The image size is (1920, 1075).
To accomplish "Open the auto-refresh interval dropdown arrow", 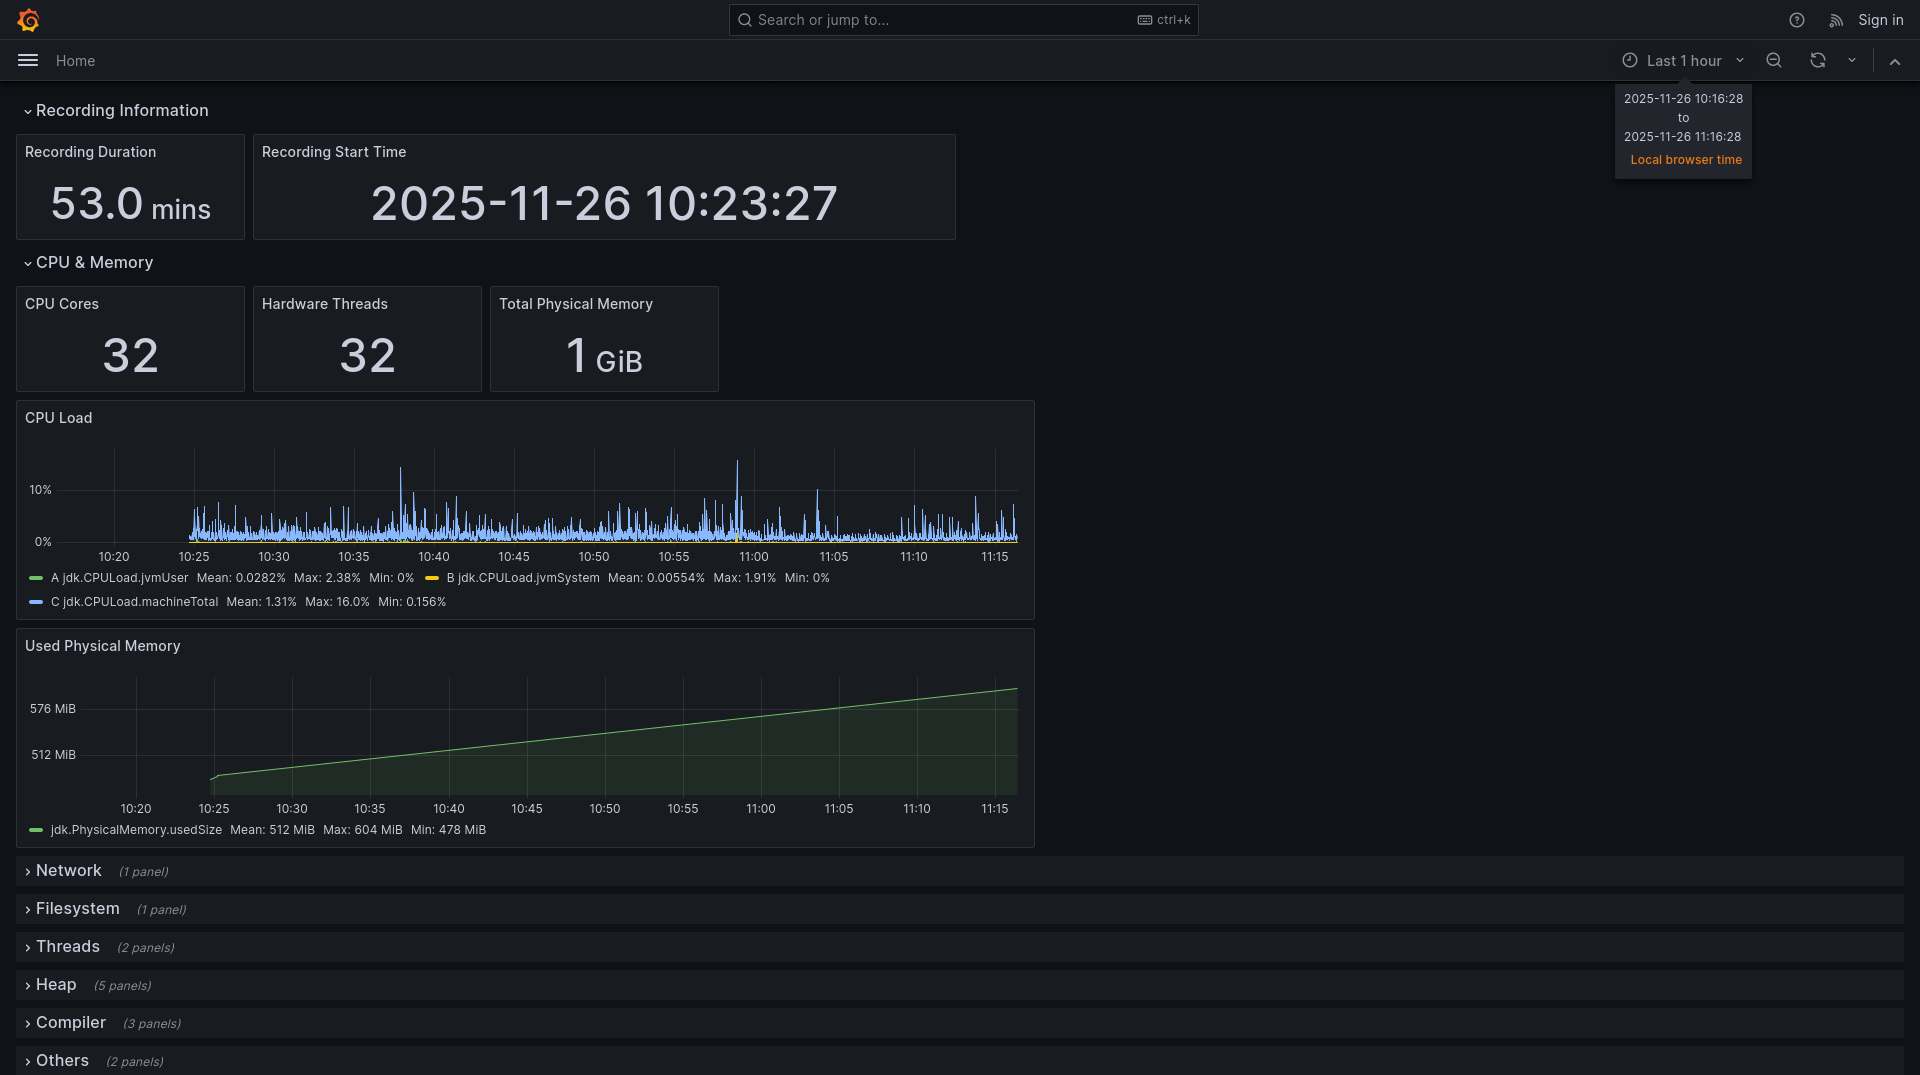I will click(x=1852, y=61).
